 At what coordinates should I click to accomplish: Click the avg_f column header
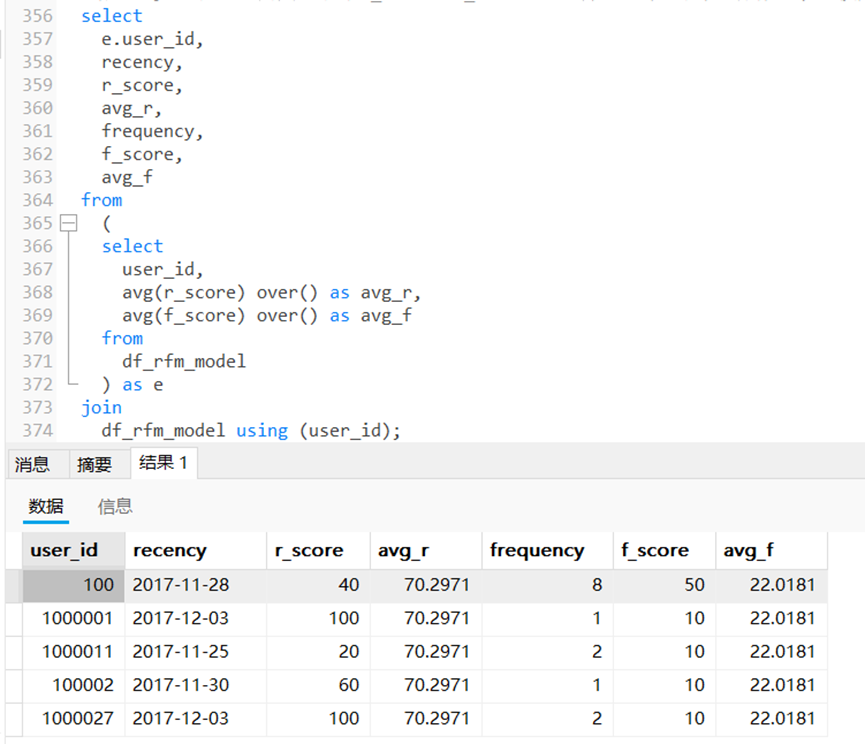771,550
